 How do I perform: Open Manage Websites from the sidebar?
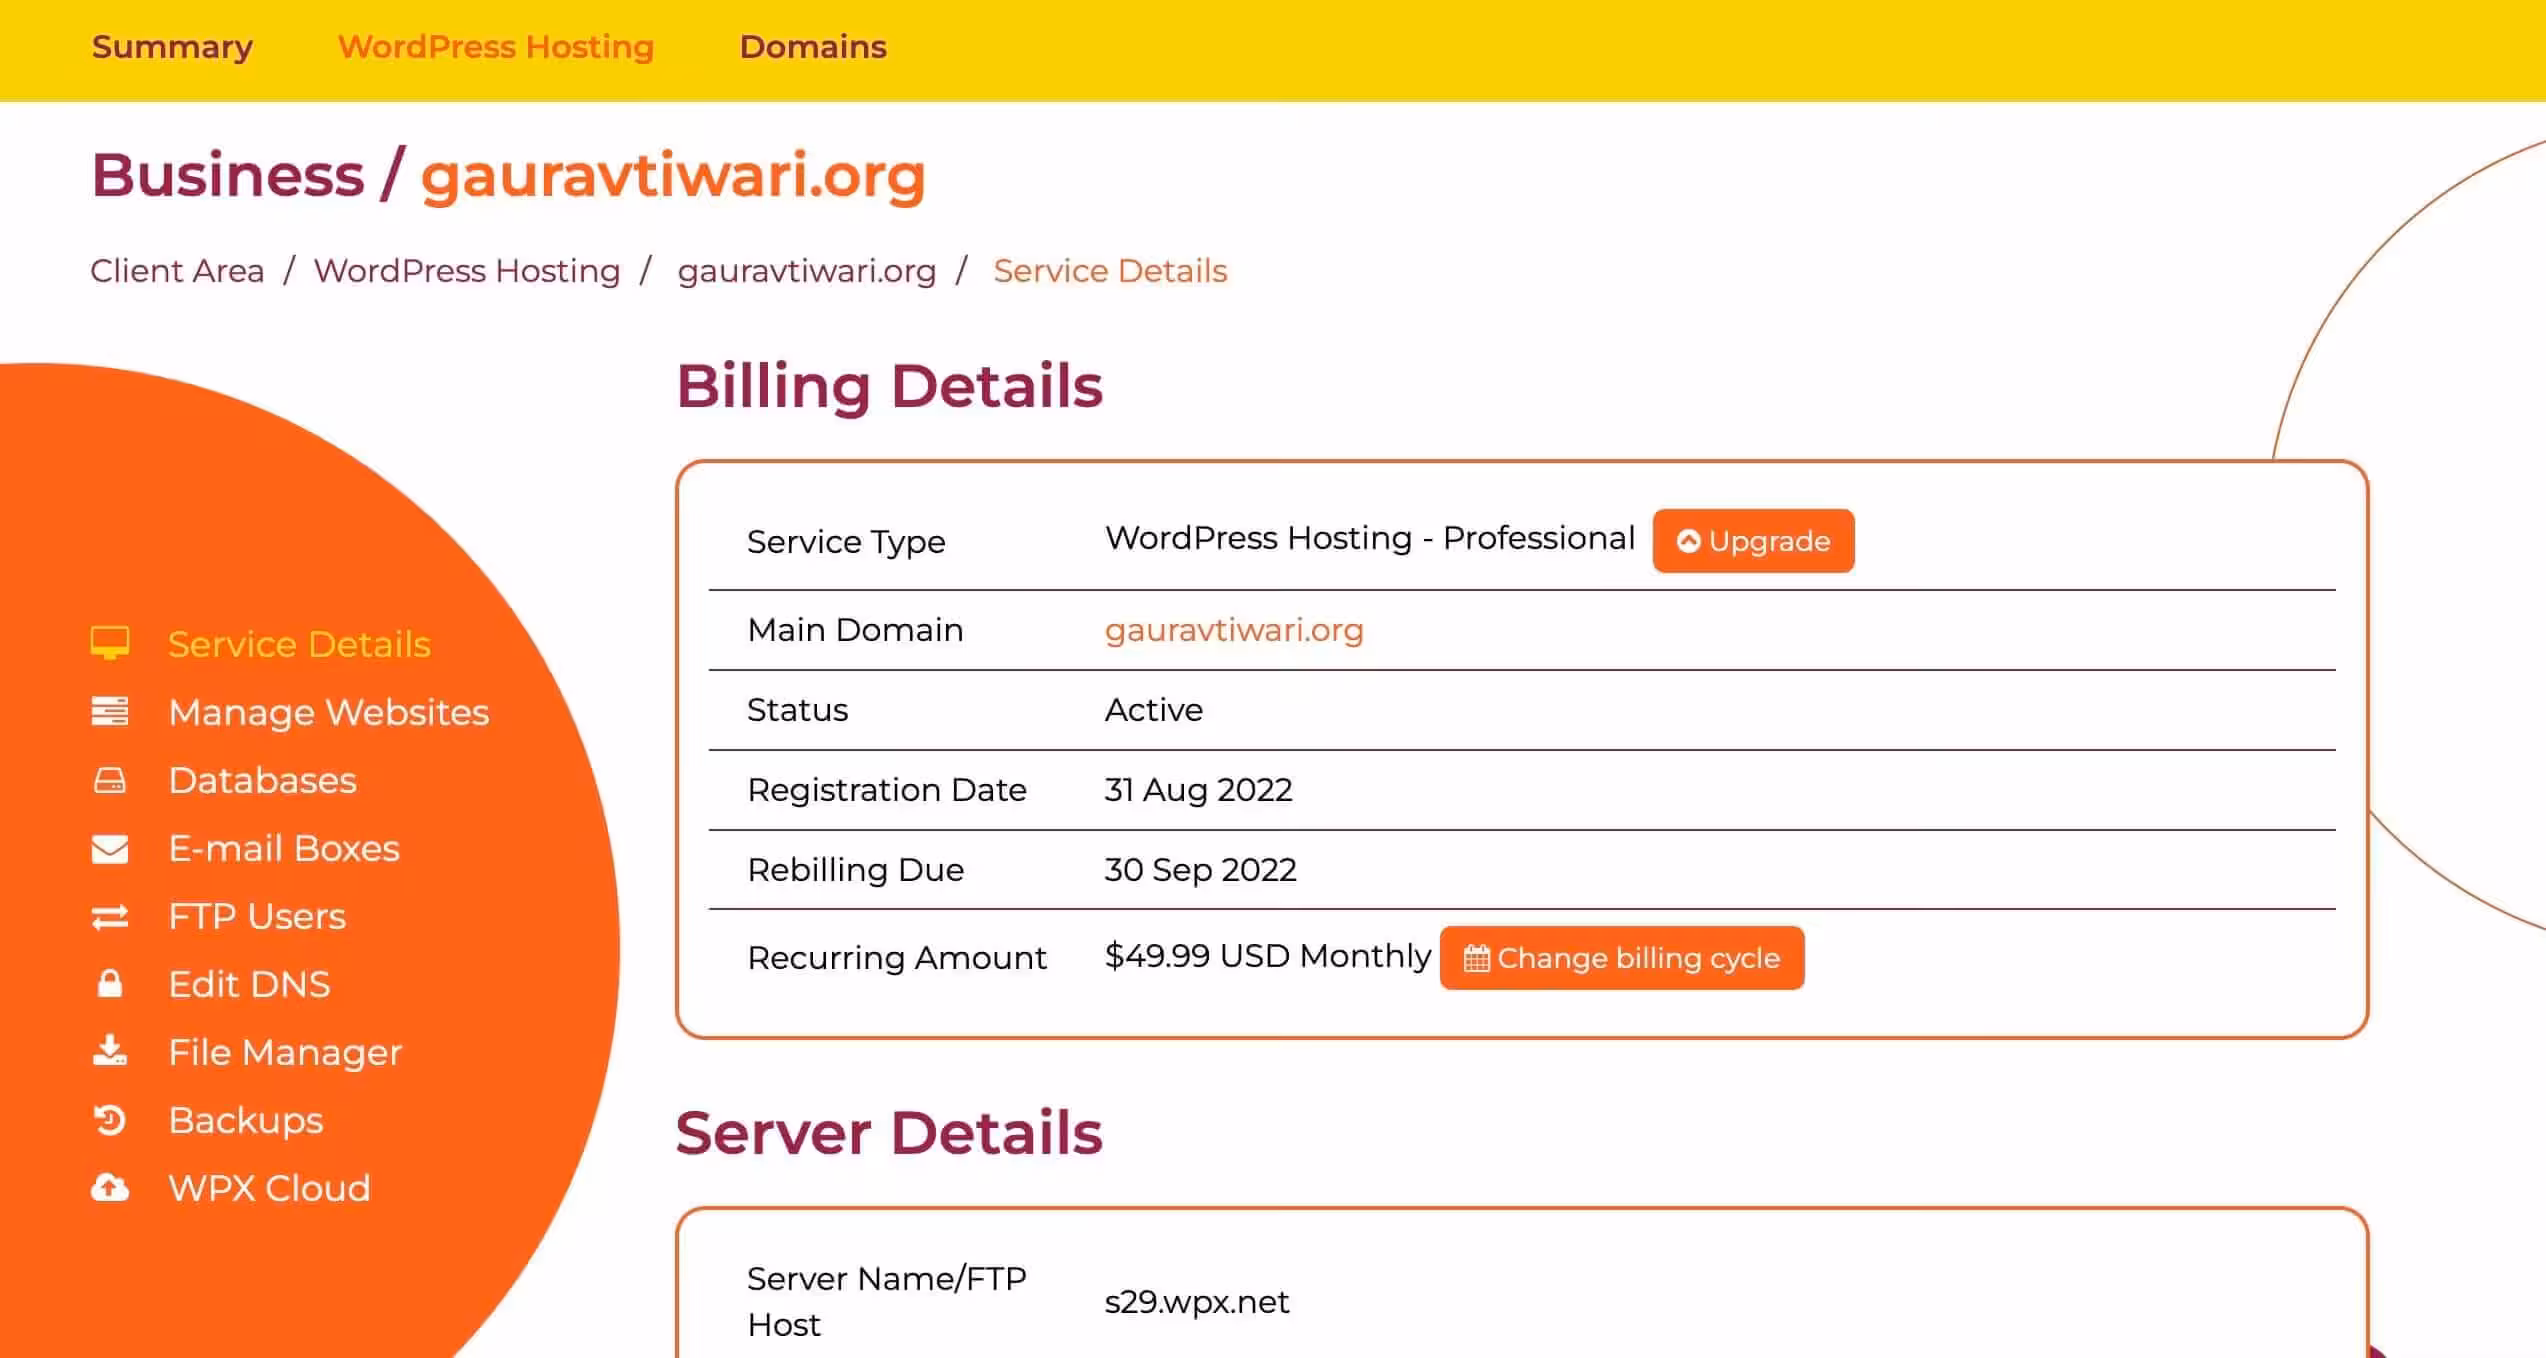(328, 712)
